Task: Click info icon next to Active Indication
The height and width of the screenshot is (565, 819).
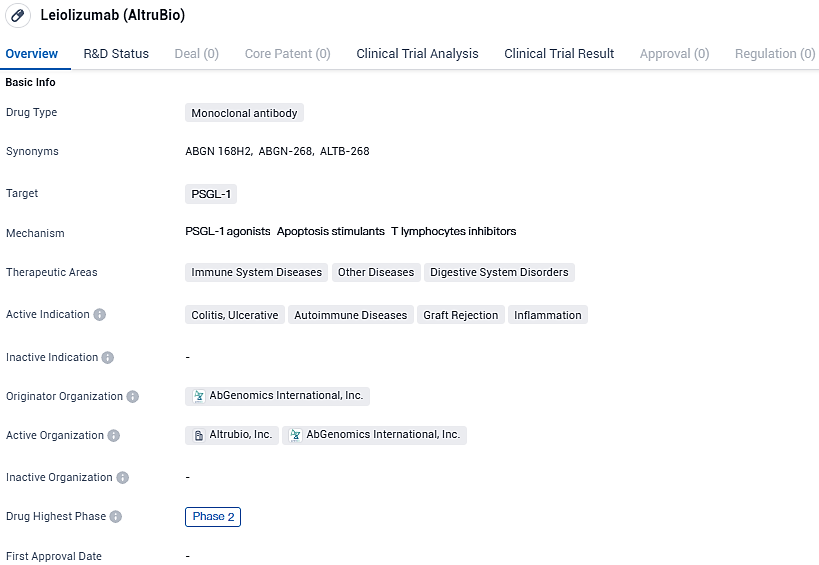Action: (x=100, y=315)
